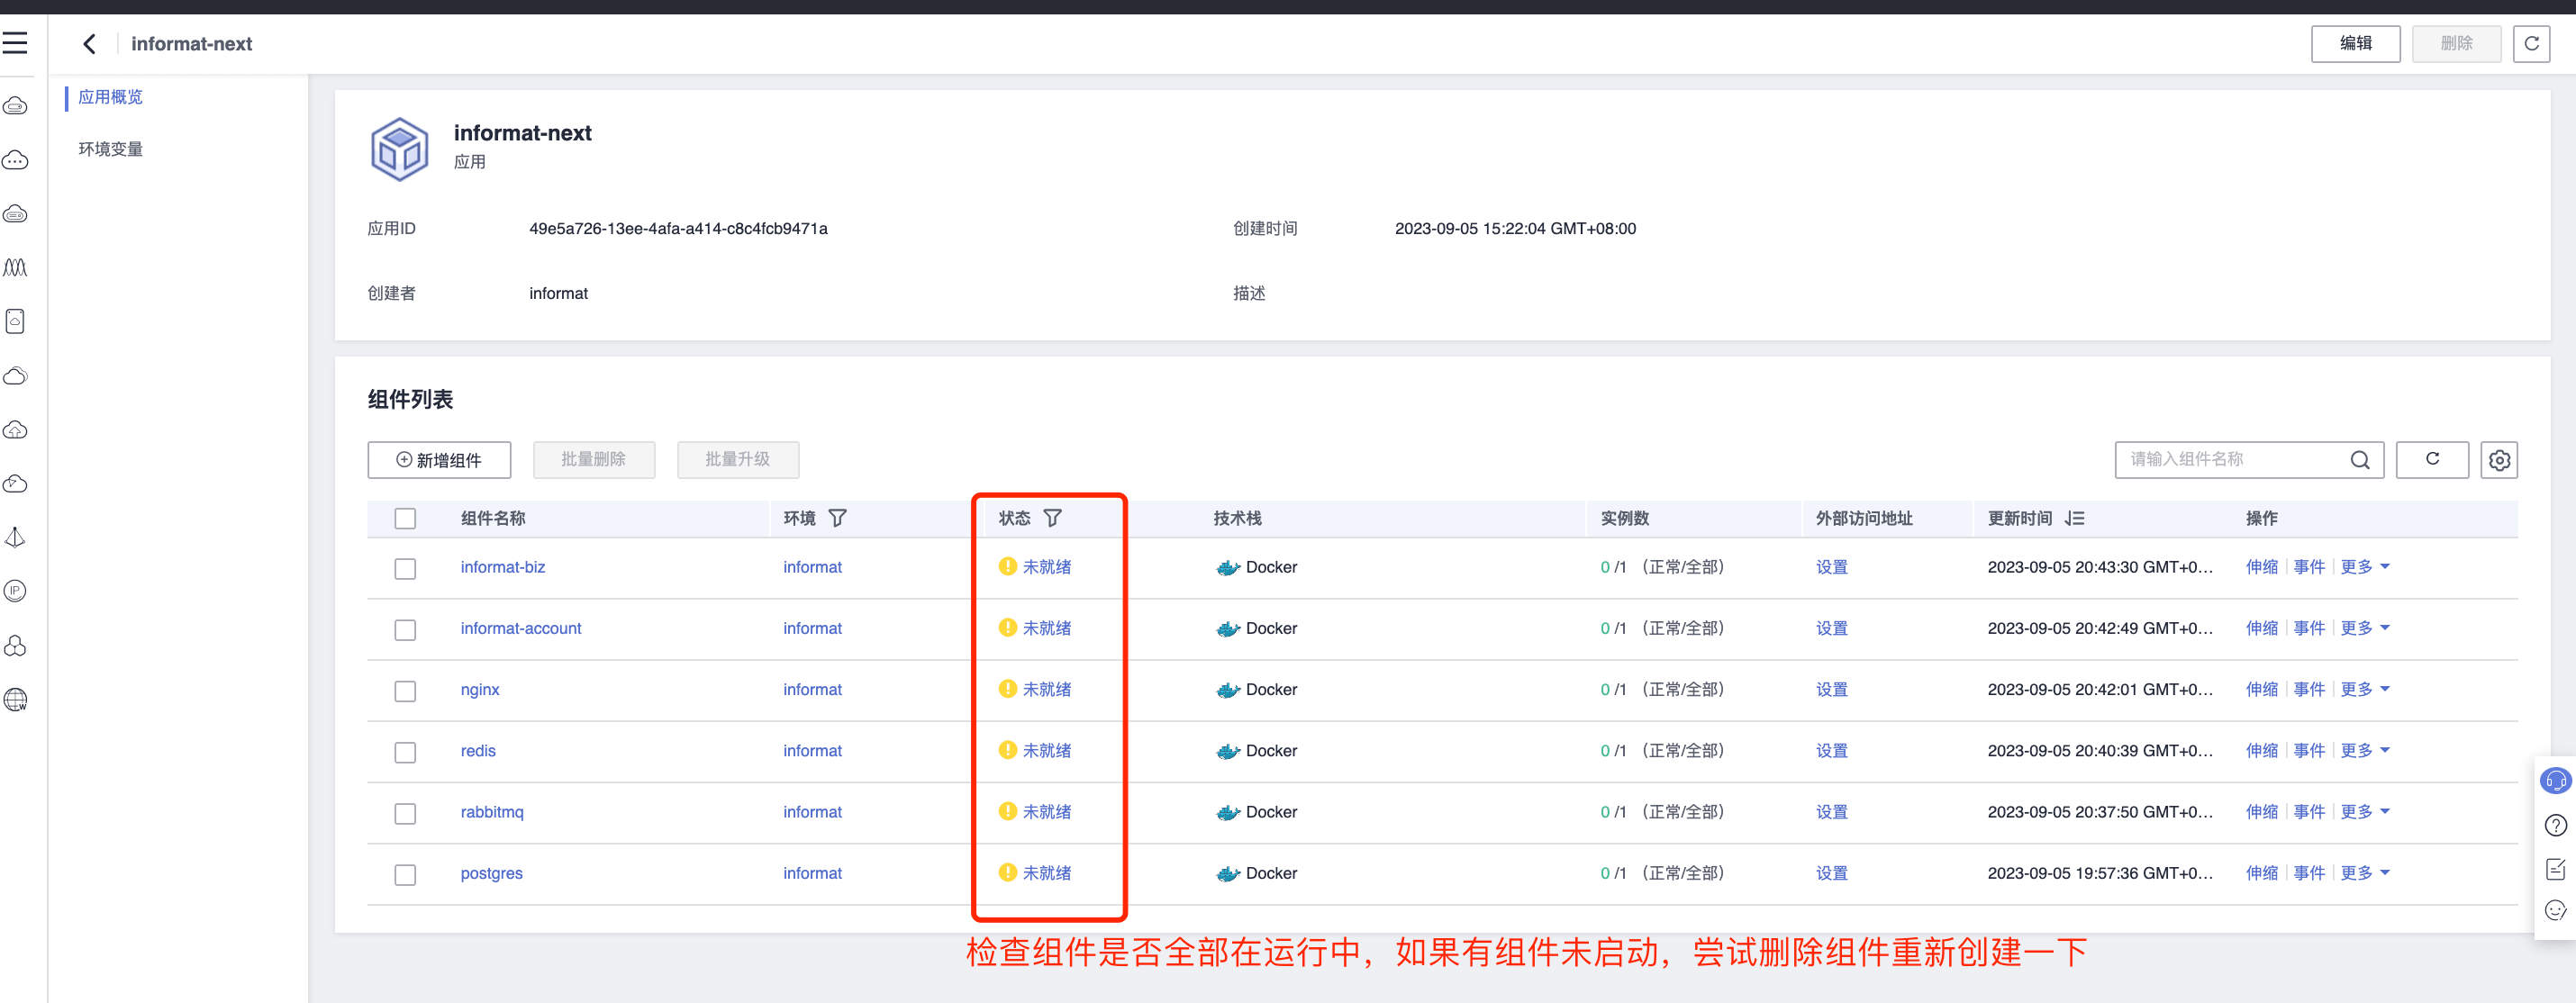Open customer service headset icon
Screen dimensions: 2576x1003
coord(2555,780)
